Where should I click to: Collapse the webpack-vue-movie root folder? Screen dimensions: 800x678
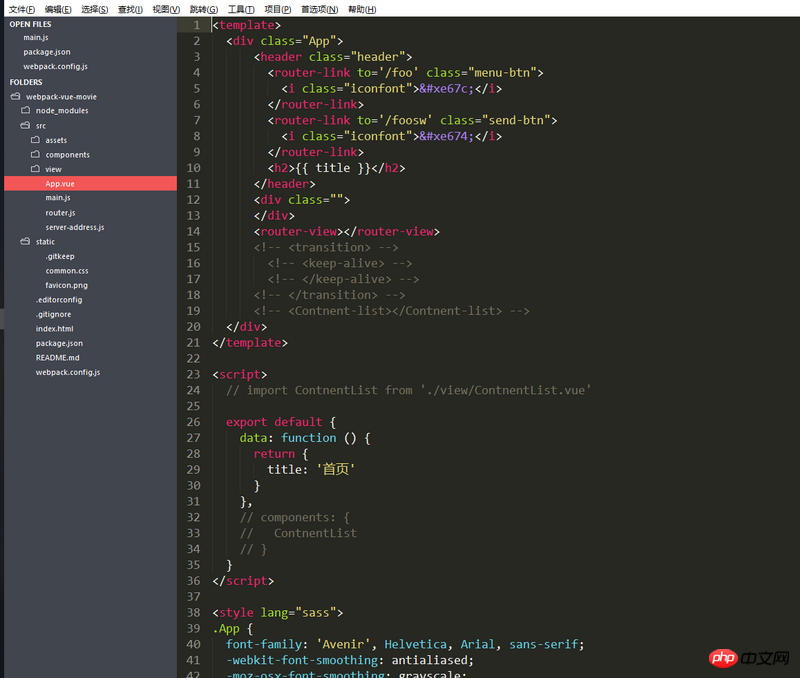tap(16, 97)
